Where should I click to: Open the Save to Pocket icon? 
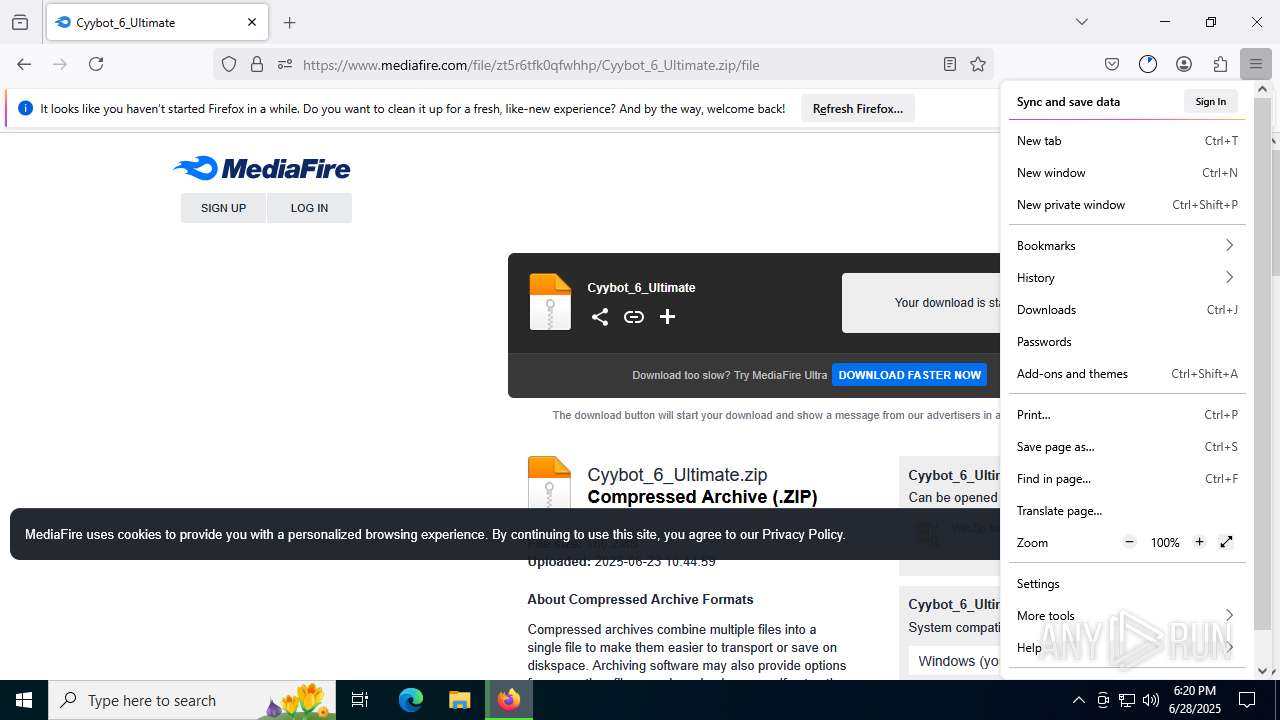[1112, 64]
